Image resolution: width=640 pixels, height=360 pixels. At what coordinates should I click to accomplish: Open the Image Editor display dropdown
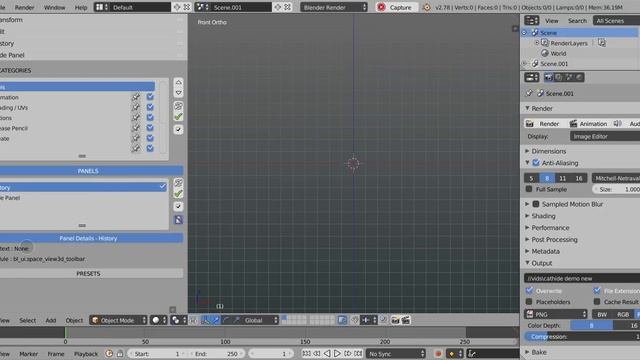click(x=605, y=136)
